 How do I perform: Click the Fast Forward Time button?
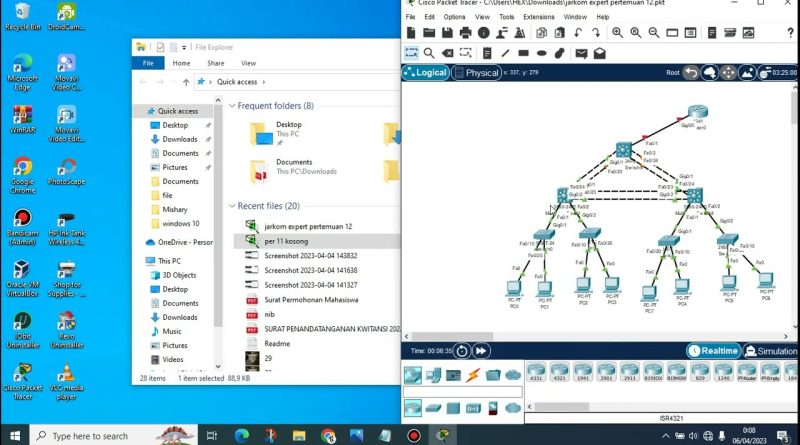coord(481,351)
